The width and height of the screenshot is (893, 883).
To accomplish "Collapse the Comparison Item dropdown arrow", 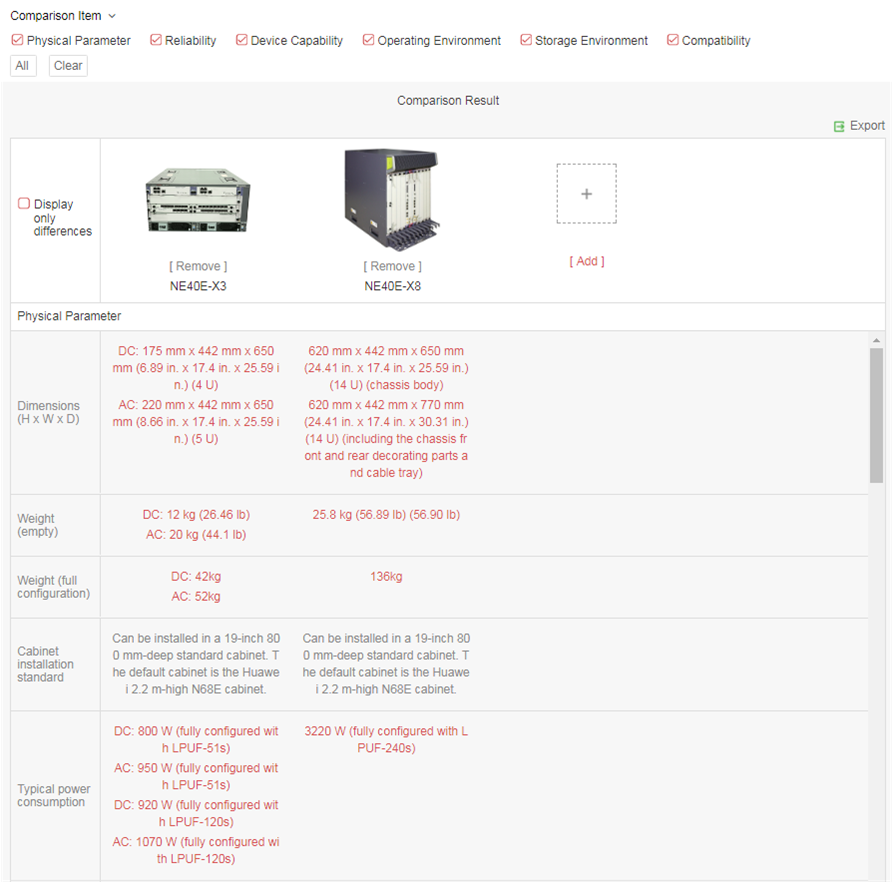I will pyautogui.click(x=112, y=16).
